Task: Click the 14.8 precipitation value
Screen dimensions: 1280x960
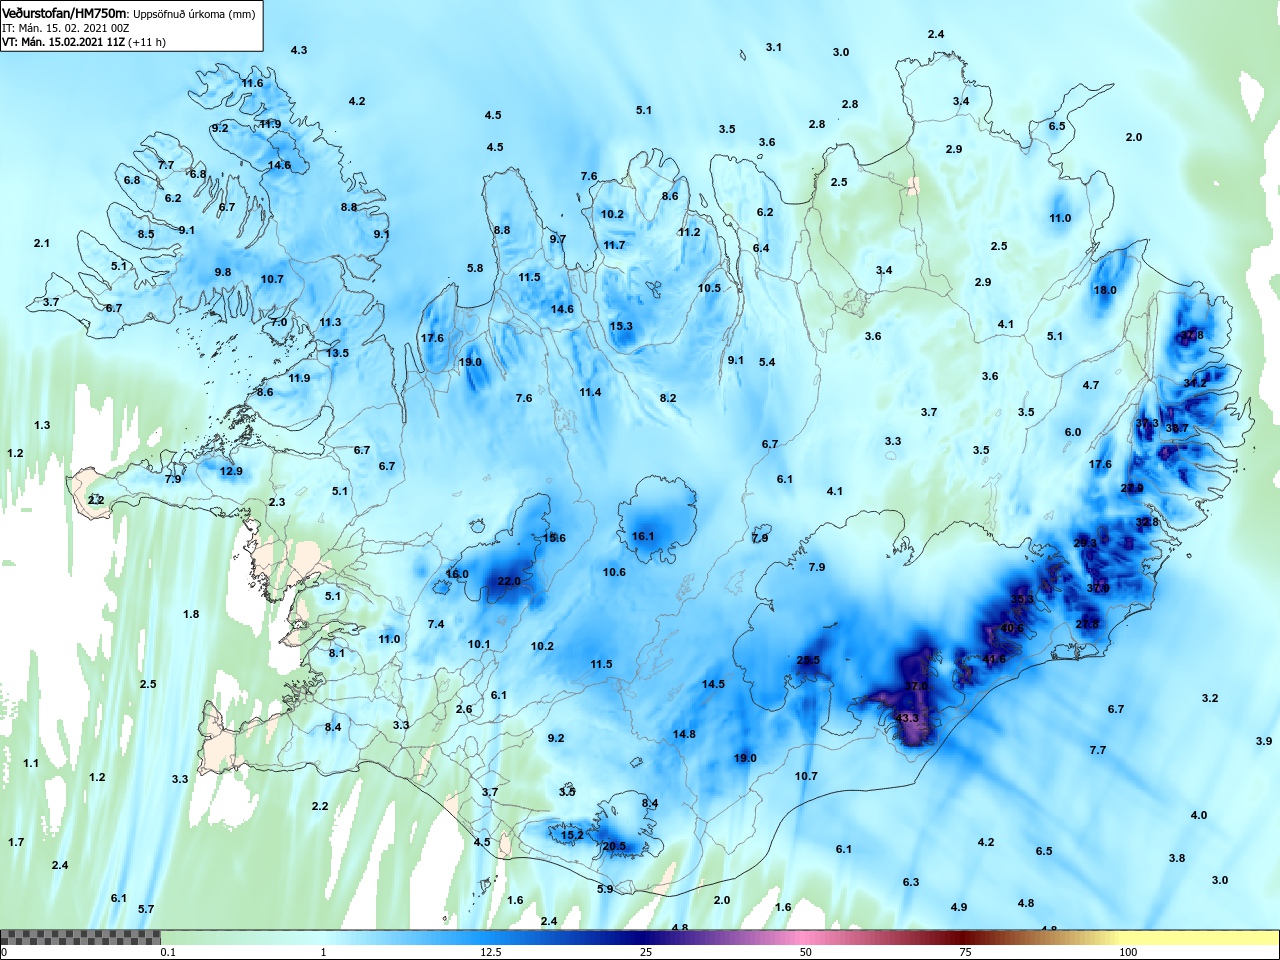Action: [684, 734]
